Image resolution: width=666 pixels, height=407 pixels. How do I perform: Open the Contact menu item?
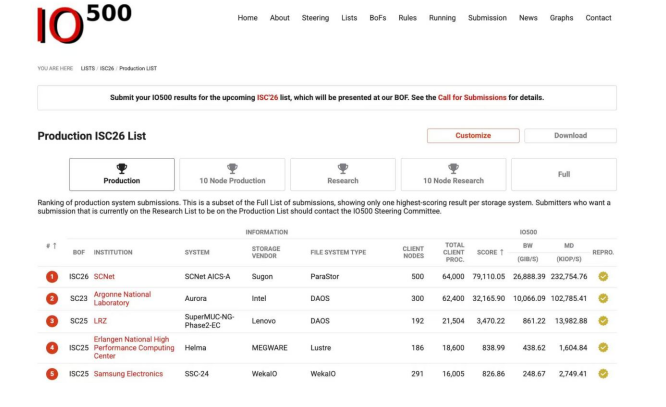point(598,18)
